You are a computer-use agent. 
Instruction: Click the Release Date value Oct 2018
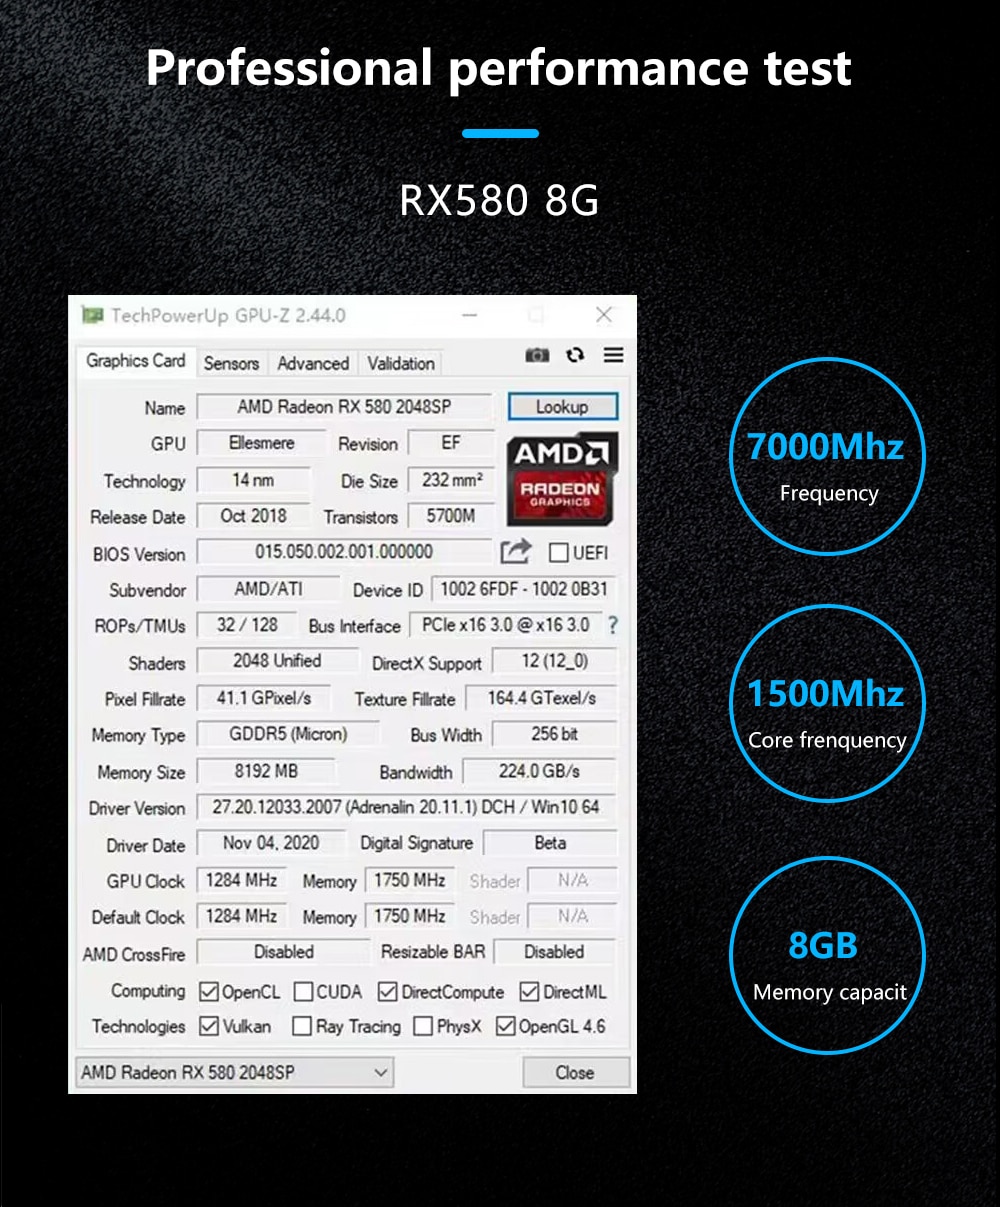tap(253, 516)
